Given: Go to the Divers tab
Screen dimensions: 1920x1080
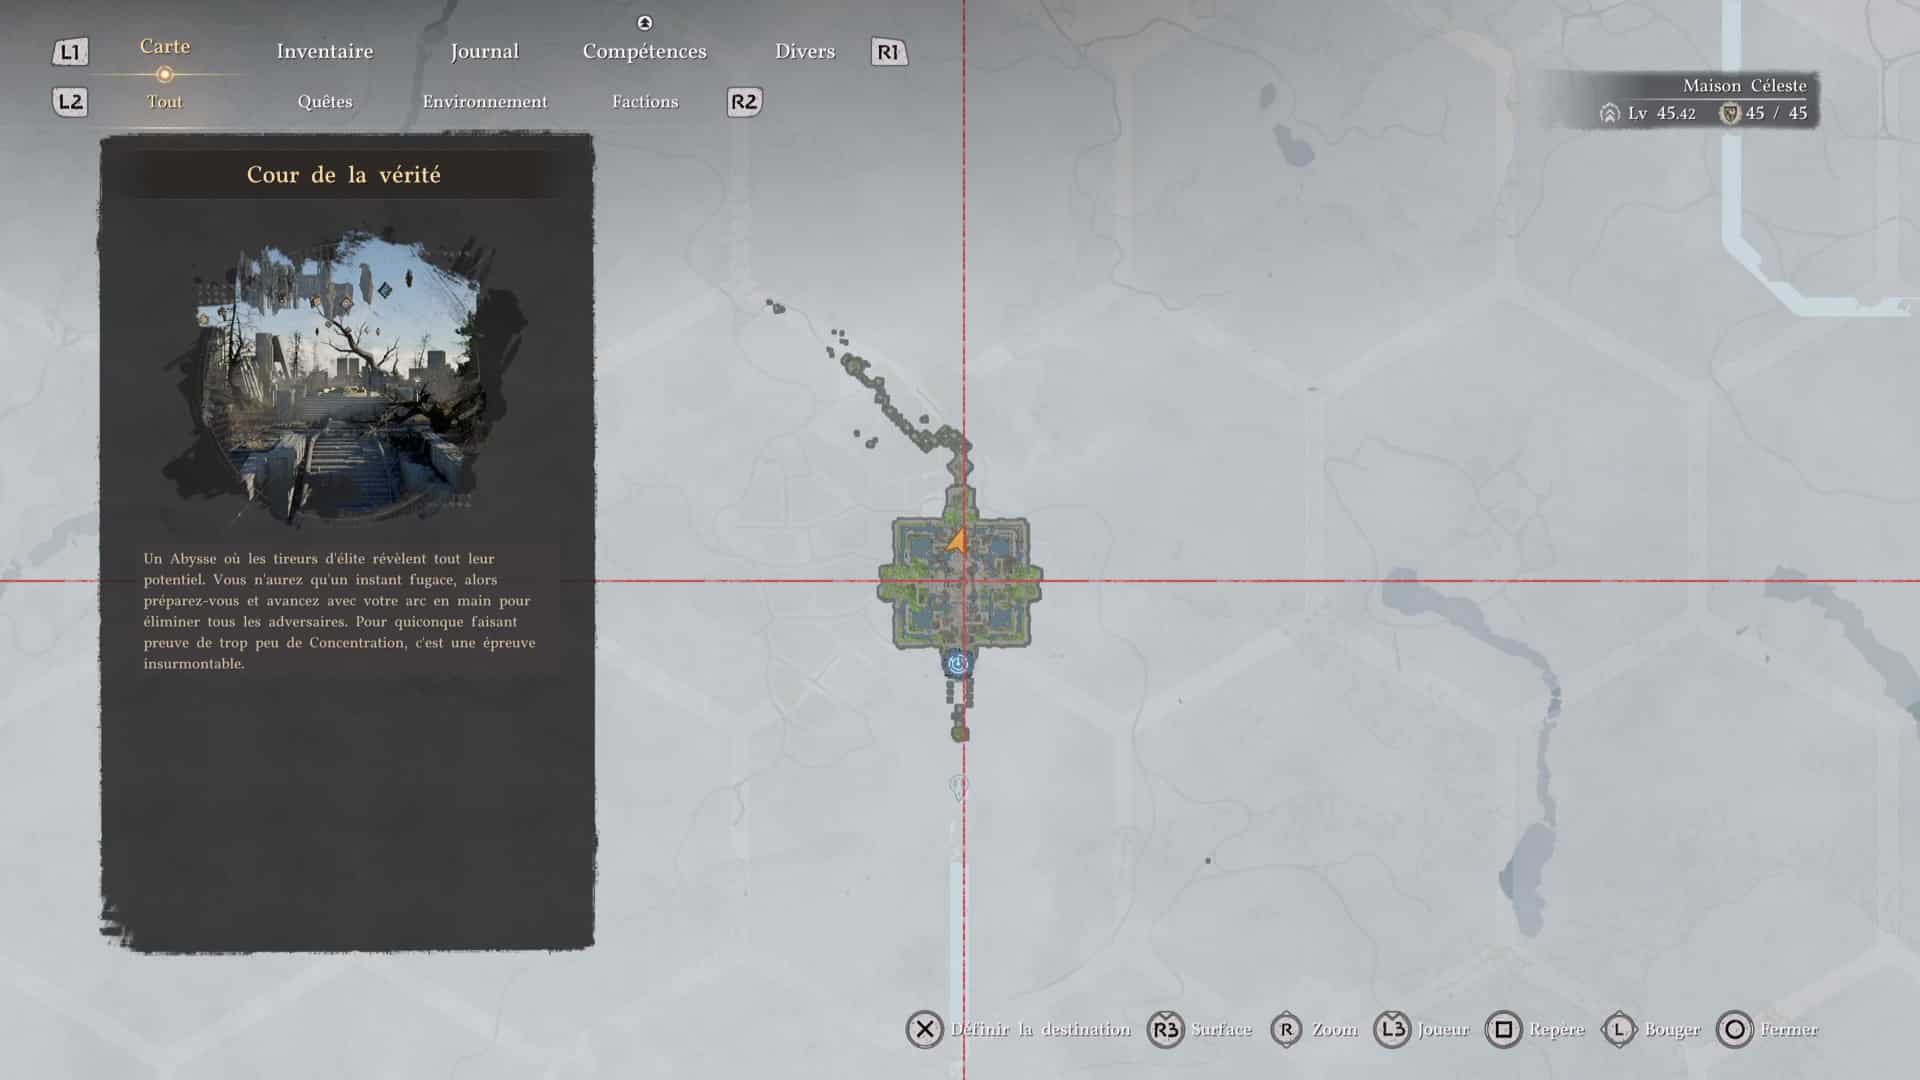Looking at the screenshot, I should 804,51.
